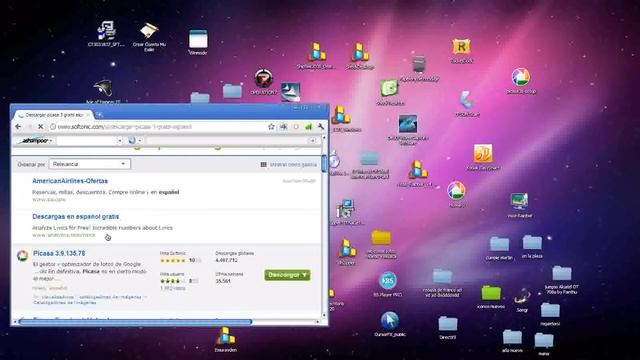Open the Picasa desktop shortcut

click(x=456, y=194)
